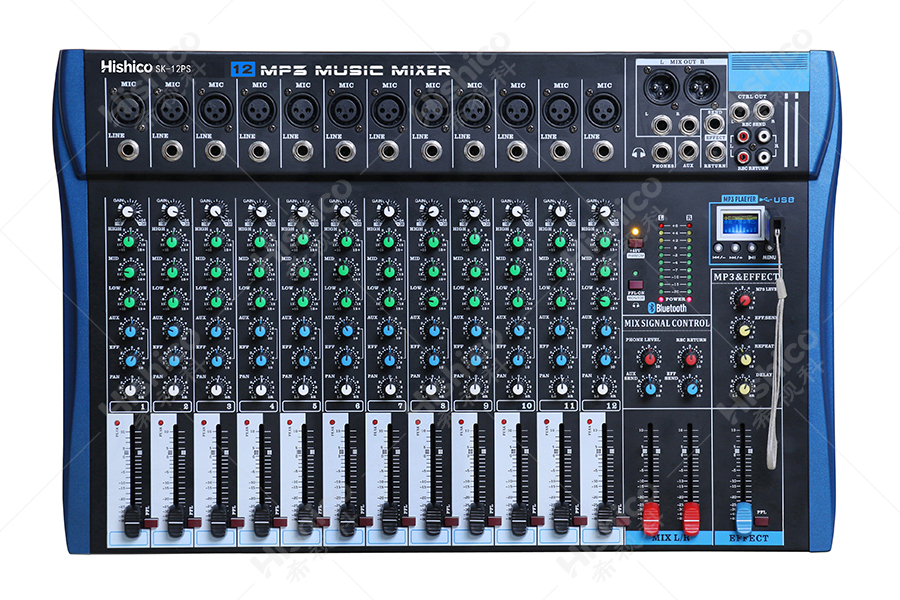Toggle the PFL button on channel 4

pos(280,522)
